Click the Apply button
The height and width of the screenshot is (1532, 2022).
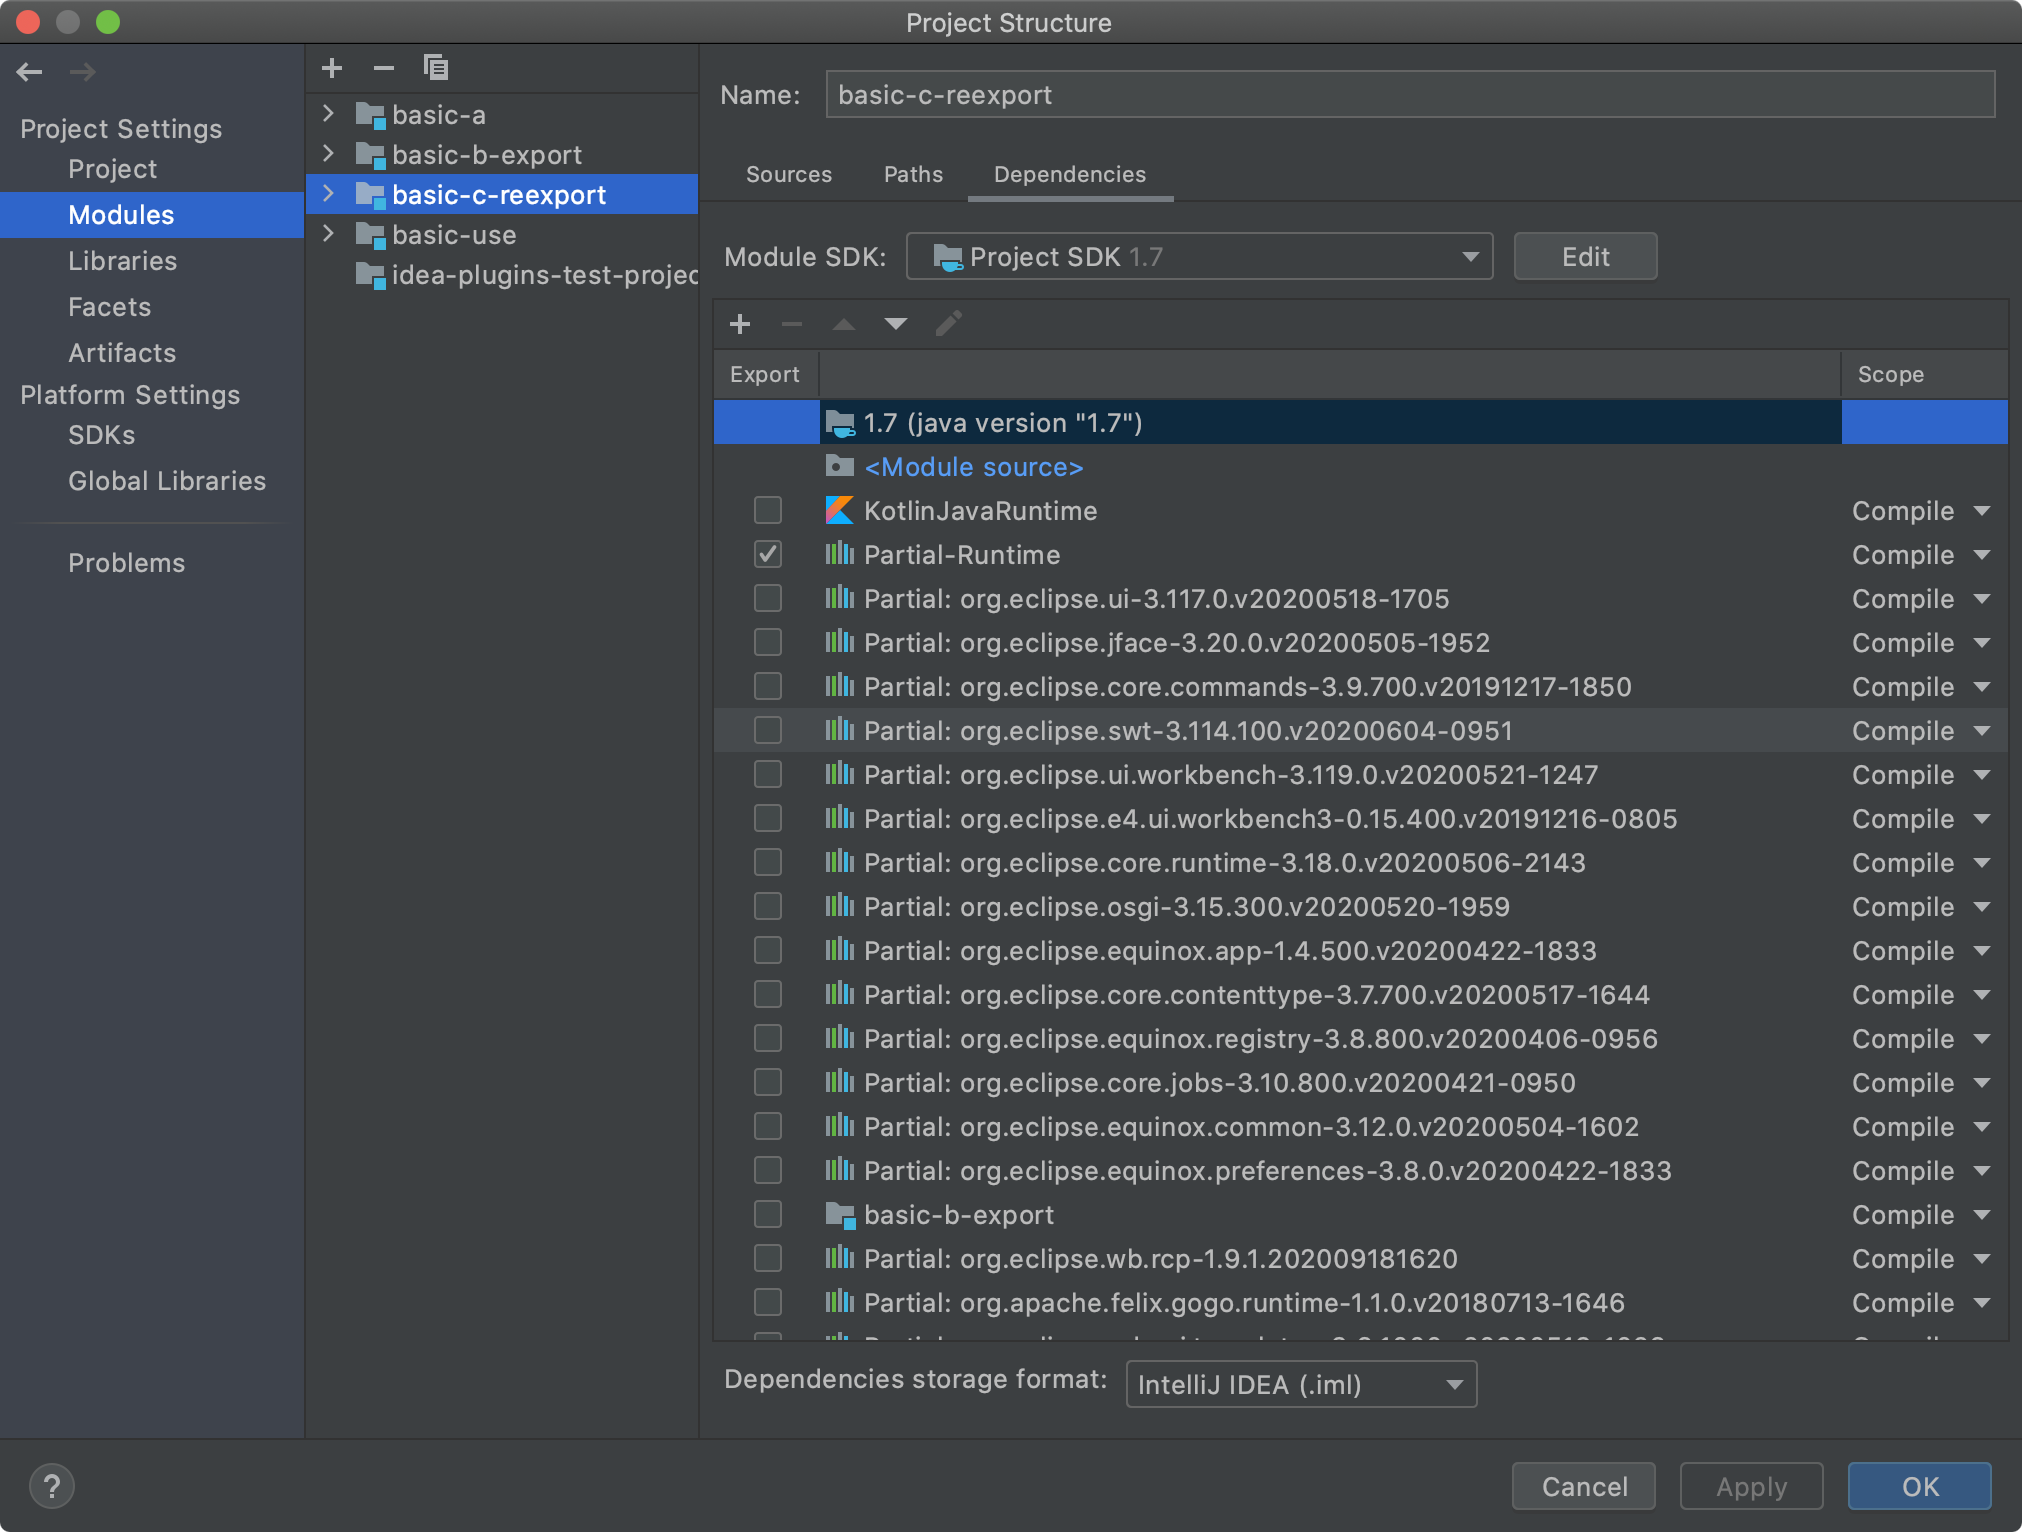click(x=1752, y=1486)
